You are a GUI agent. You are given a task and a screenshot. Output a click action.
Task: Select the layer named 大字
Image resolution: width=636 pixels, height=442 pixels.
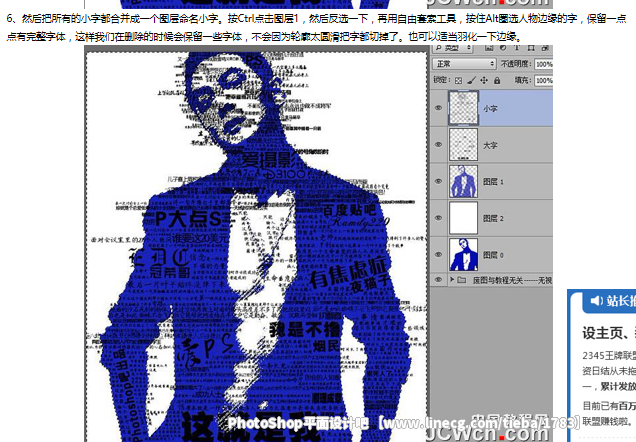coord(490,145)
